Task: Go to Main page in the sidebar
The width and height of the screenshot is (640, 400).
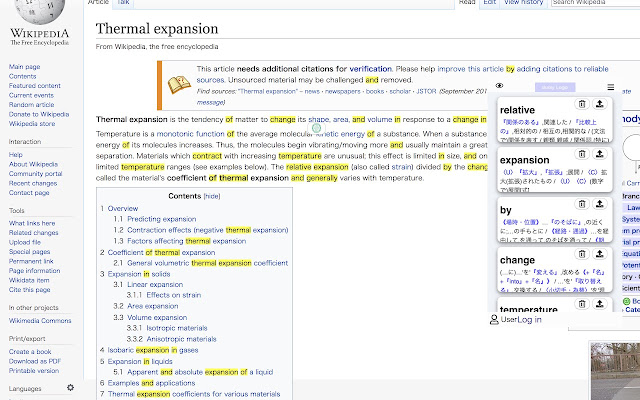Action: click(24, 67)
